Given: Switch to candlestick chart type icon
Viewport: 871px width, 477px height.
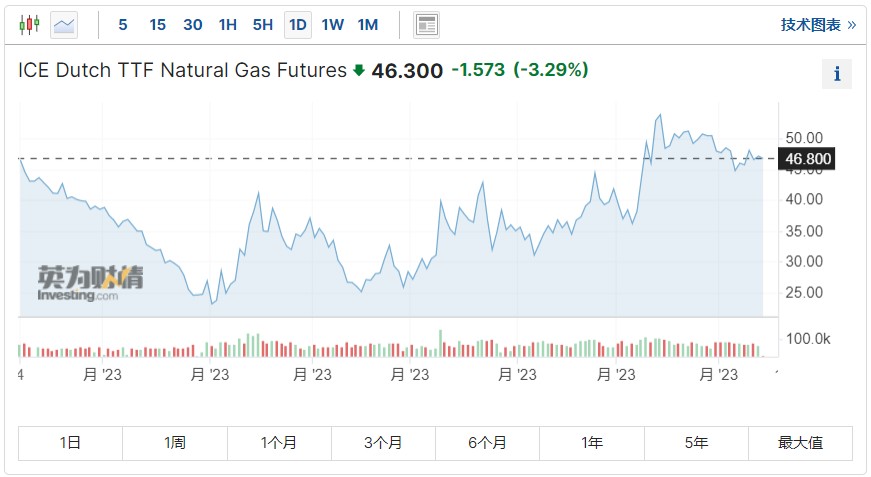Looking at the screenshot, I should (30, 25).
